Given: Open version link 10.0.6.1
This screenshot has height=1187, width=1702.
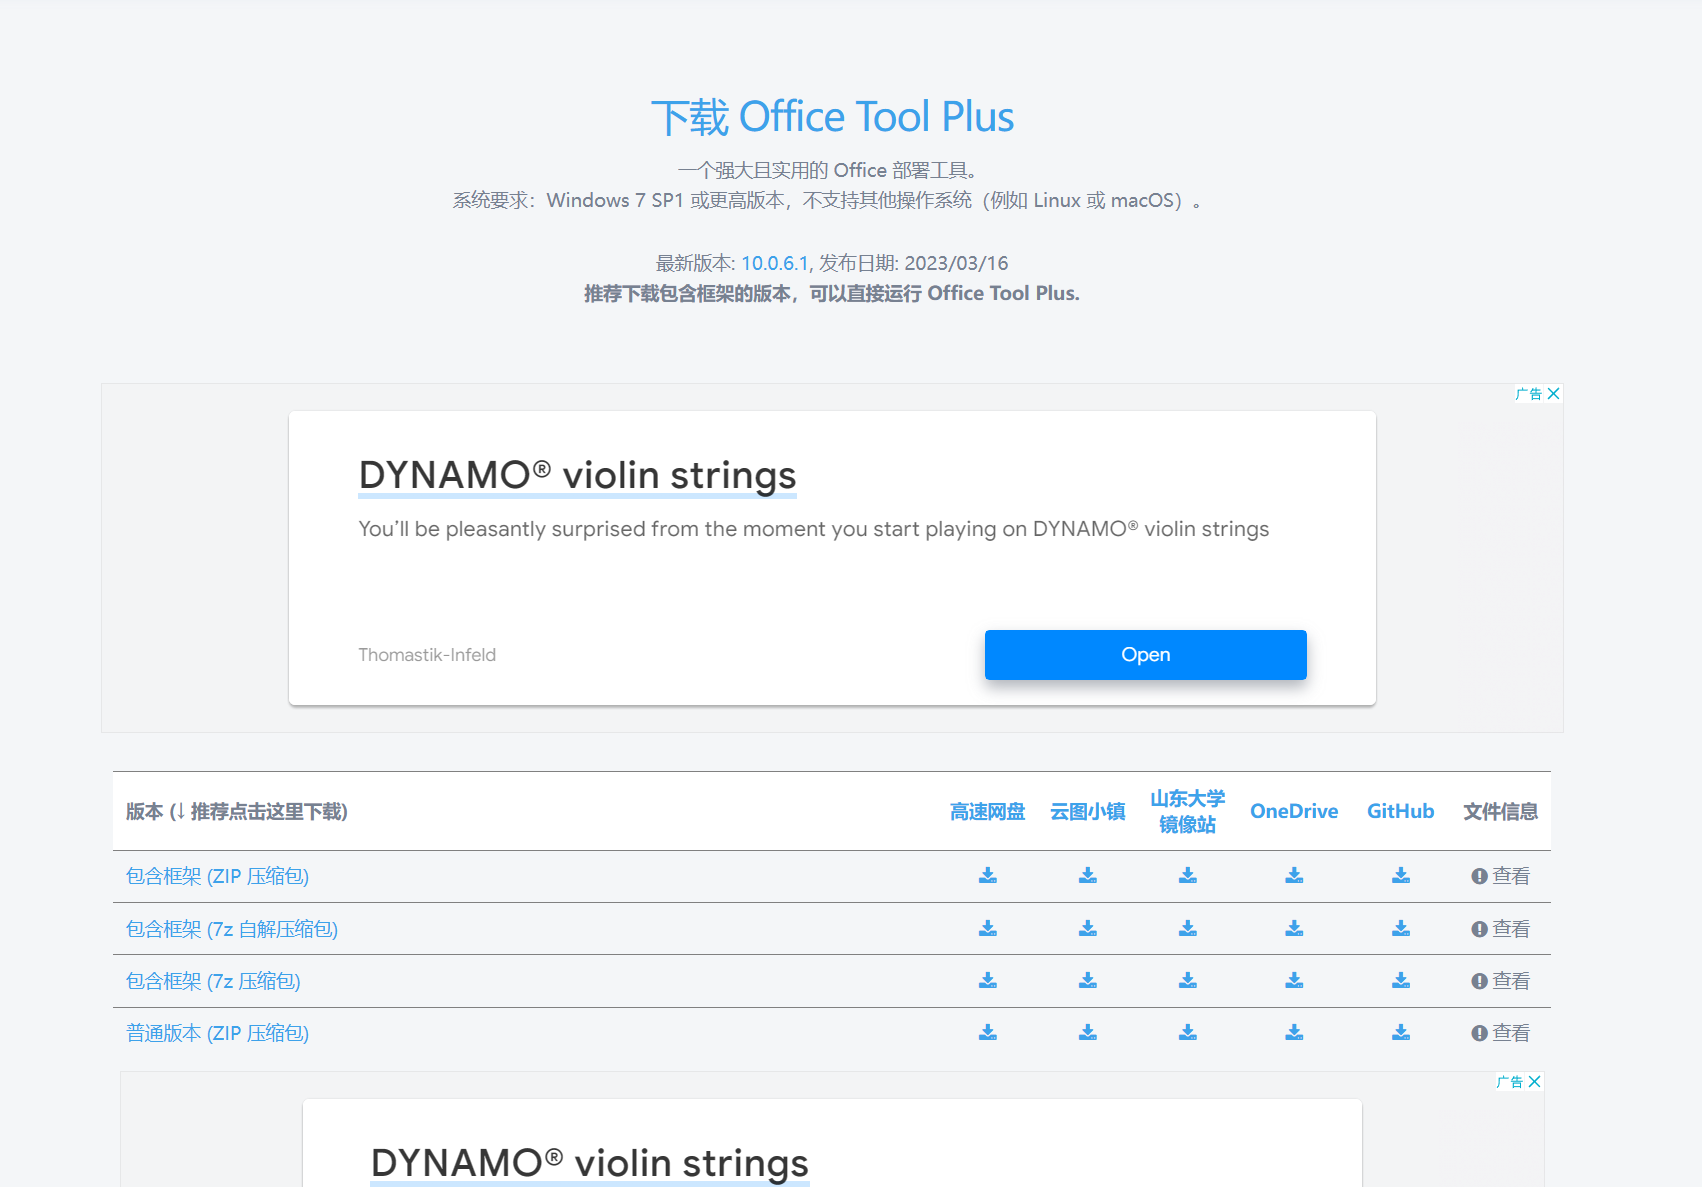Looking at the screenshot, I should [x=774, y=263].
